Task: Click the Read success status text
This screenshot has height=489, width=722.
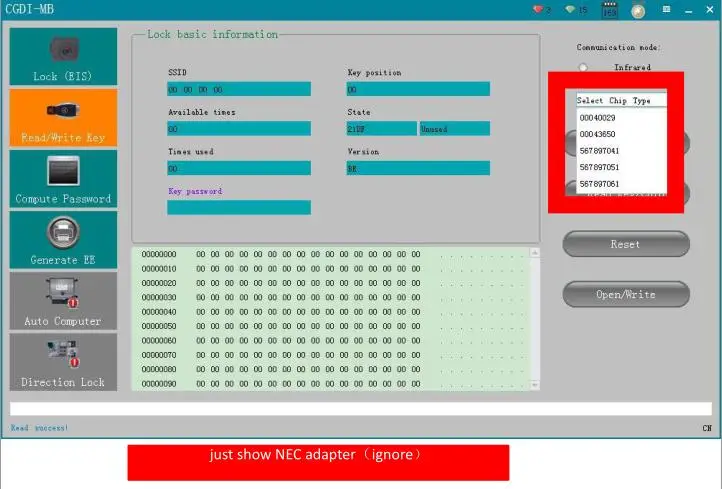Action: [40, 428]
